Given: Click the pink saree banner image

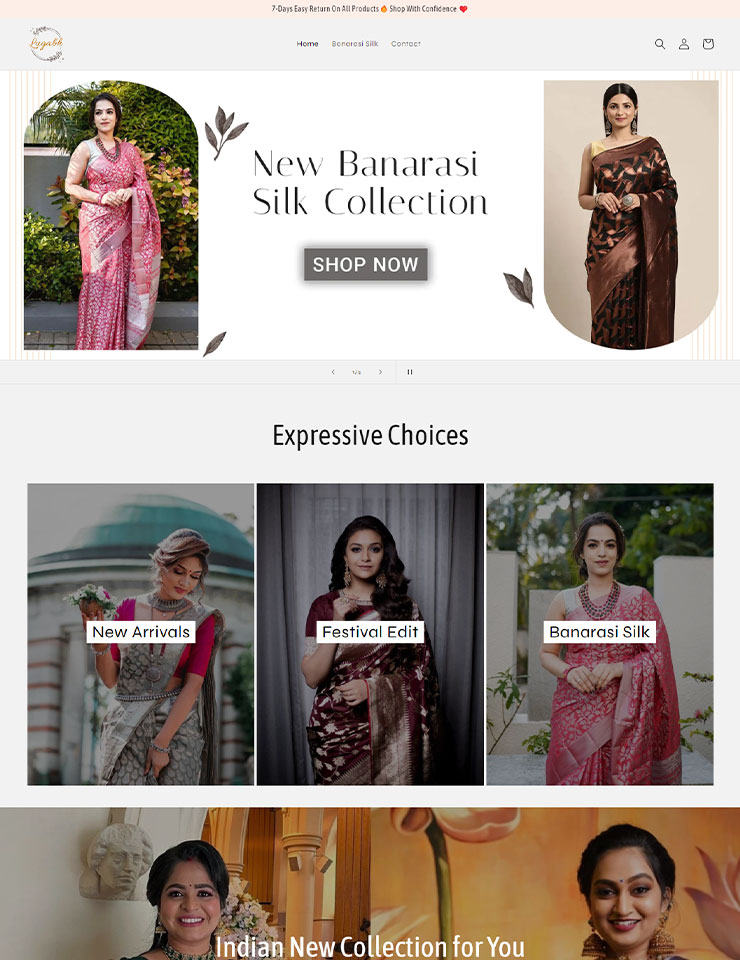Looking at the screenshot, I should [111, 215].
